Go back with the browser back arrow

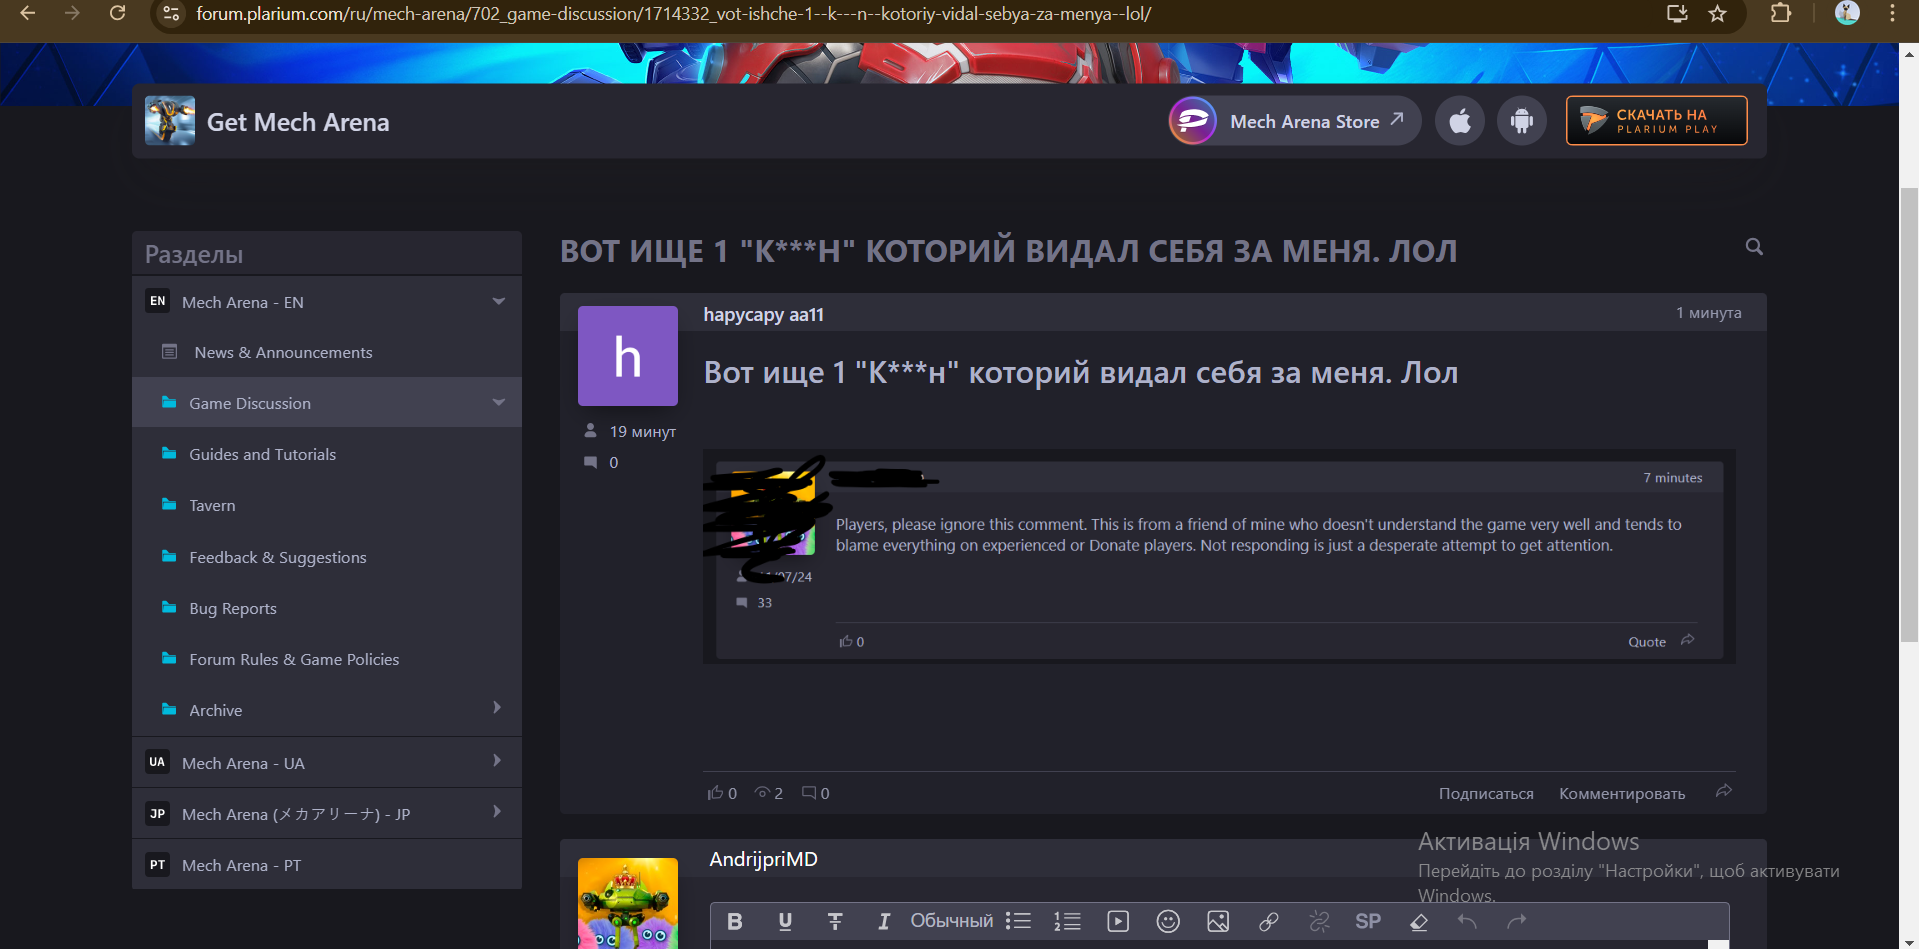(x=27, y=13)
